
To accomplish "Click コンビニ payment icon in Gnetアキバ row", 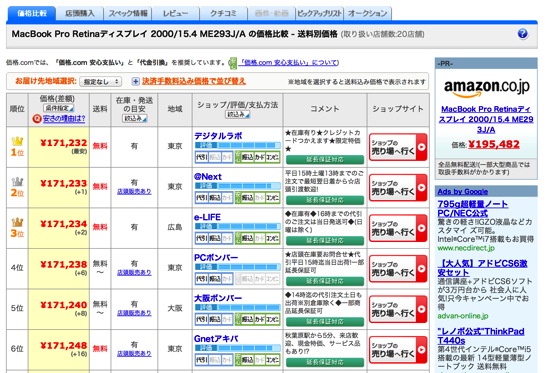I will click(272, 360).
